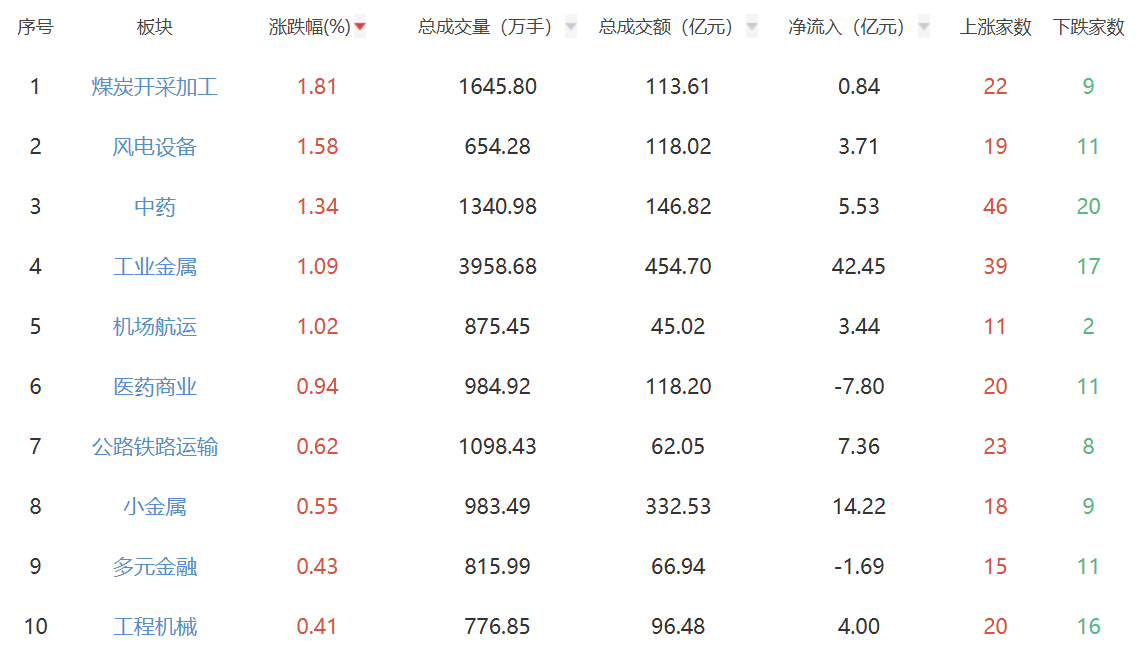This screenshot has height=659, width=1139.
Task: Sort table by 涨跌幅(%) column header
Action: coord(310,26)
